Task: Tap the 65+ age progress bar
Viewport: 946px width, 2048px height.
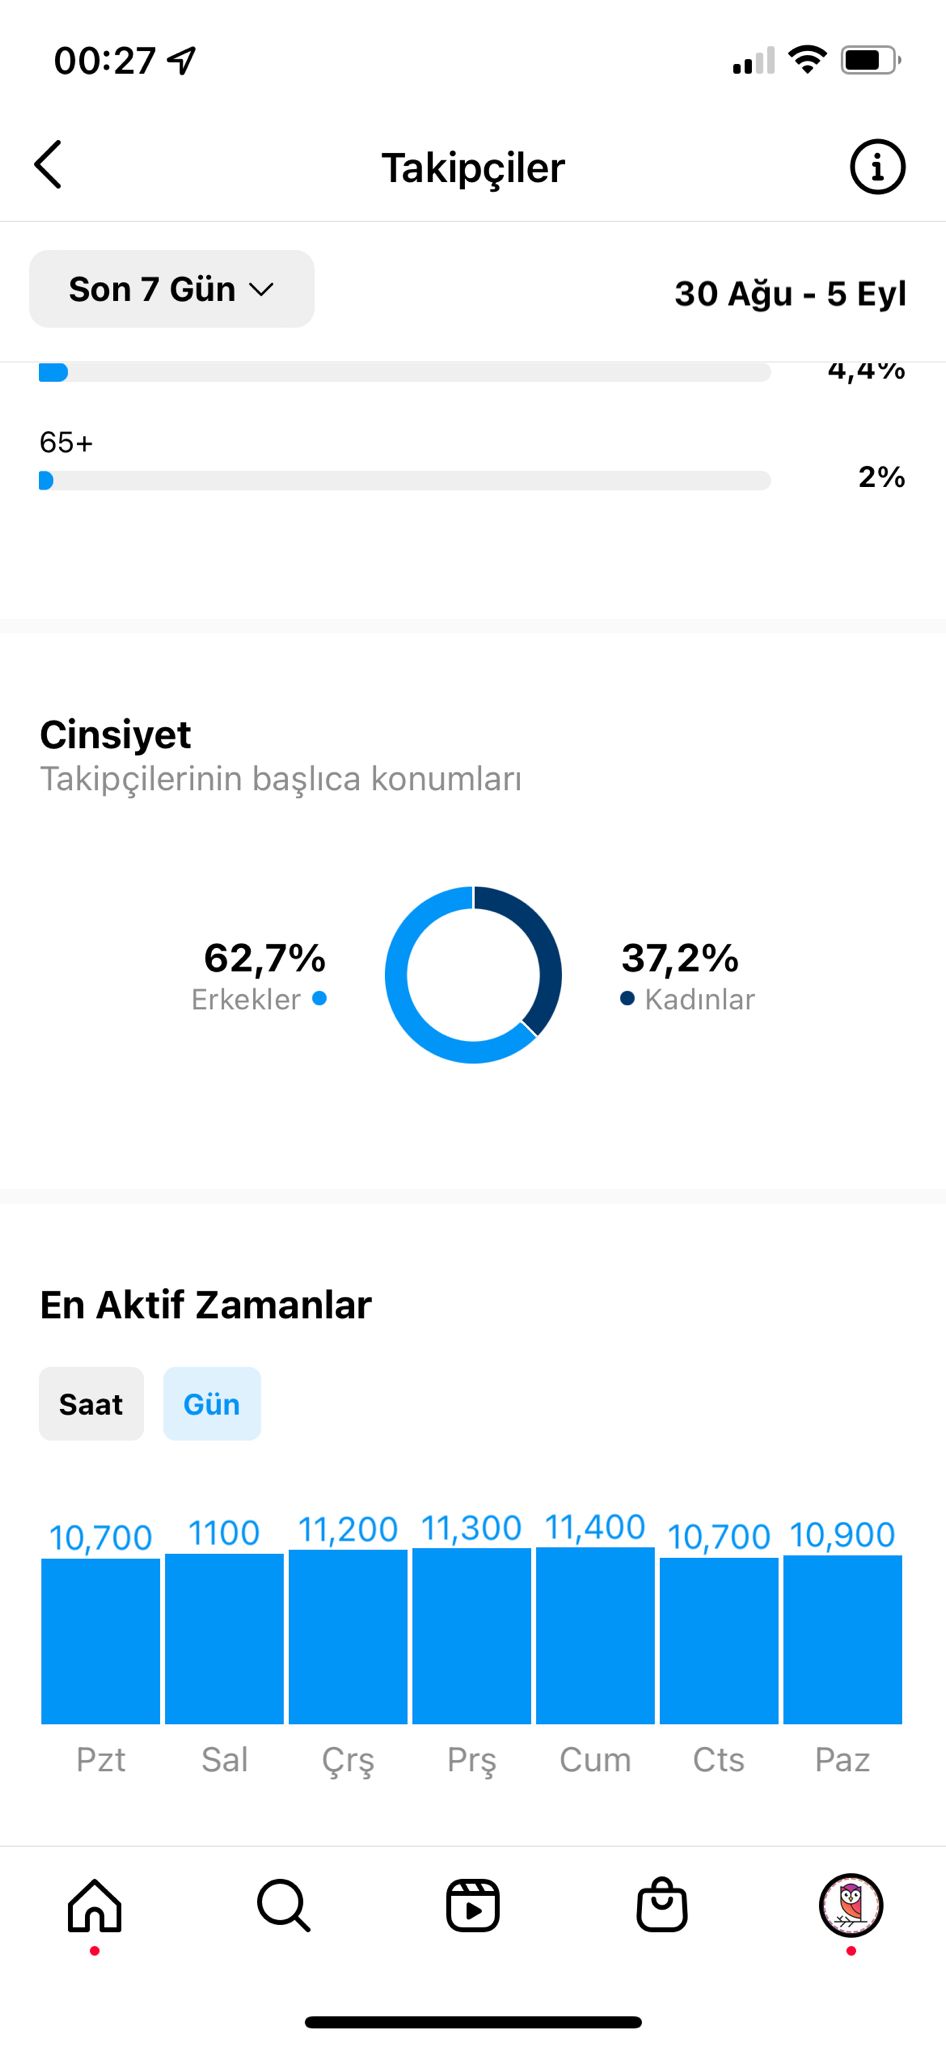Action: click(405, 481)
